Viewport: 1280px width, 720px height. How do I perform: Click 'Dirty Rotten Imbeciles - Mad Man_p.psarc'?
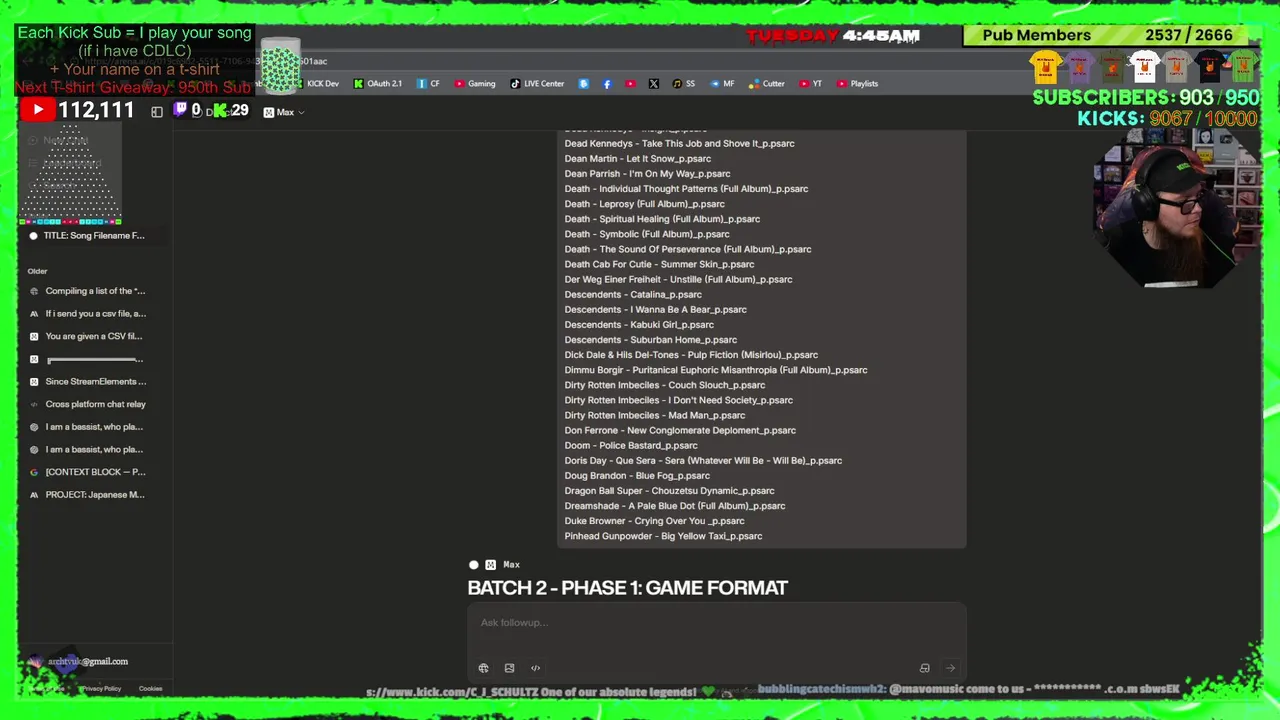654,415
